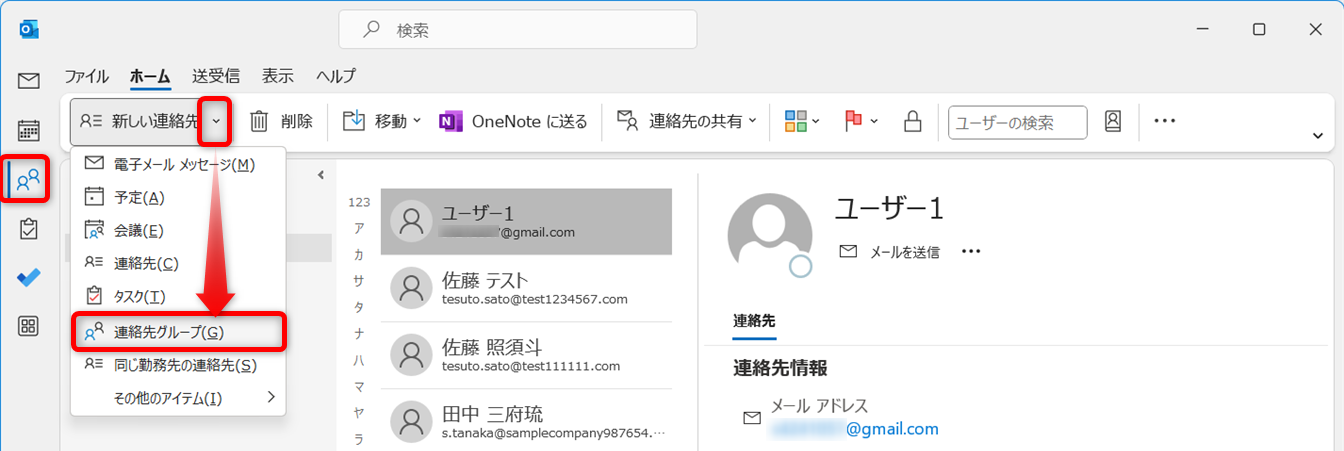The image size is (1344, 451).
Task: Click the Address Book icon
Action: coord(1113,121)
